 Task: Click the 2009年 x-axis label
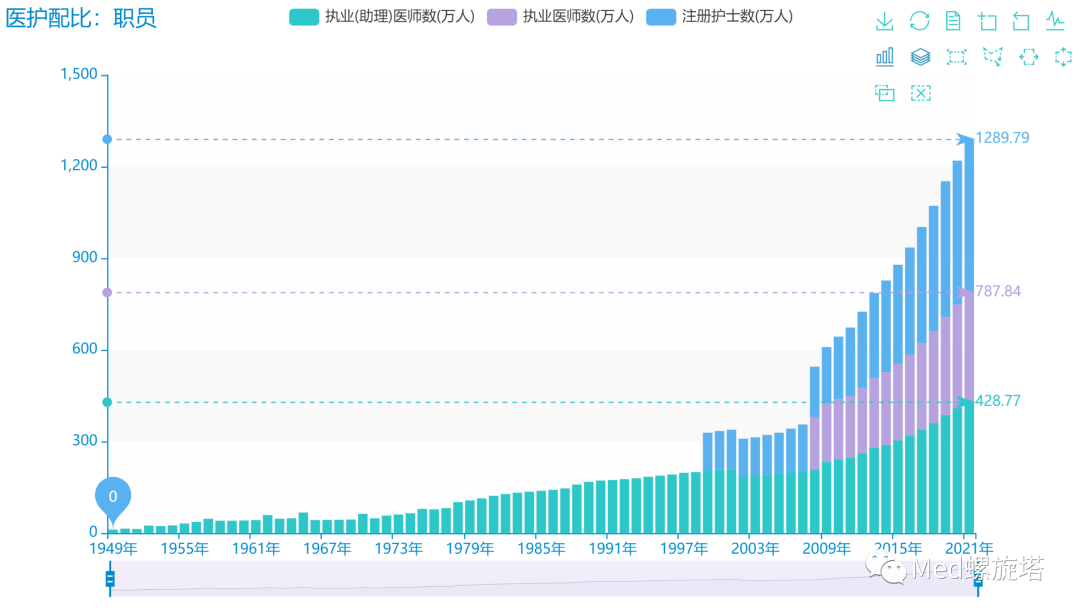coord(827,549)
